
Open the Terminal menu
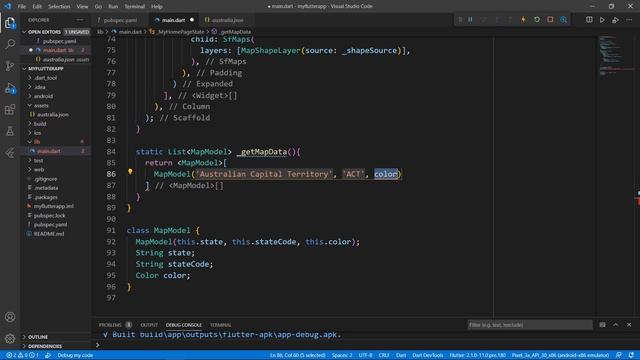click(x=134, y=7)
